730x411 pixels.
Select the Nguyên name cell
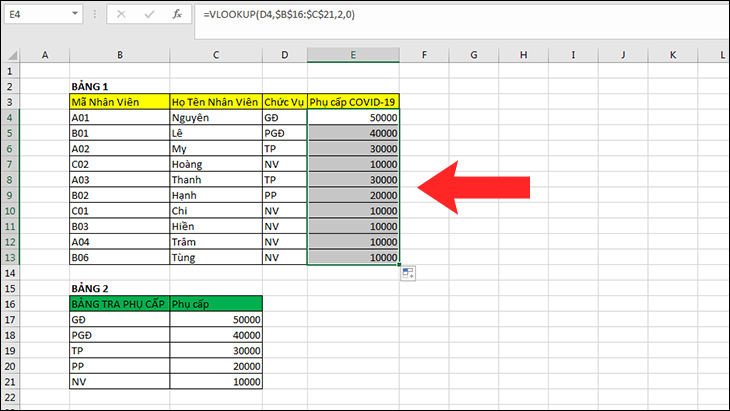(x=216, y=118)
